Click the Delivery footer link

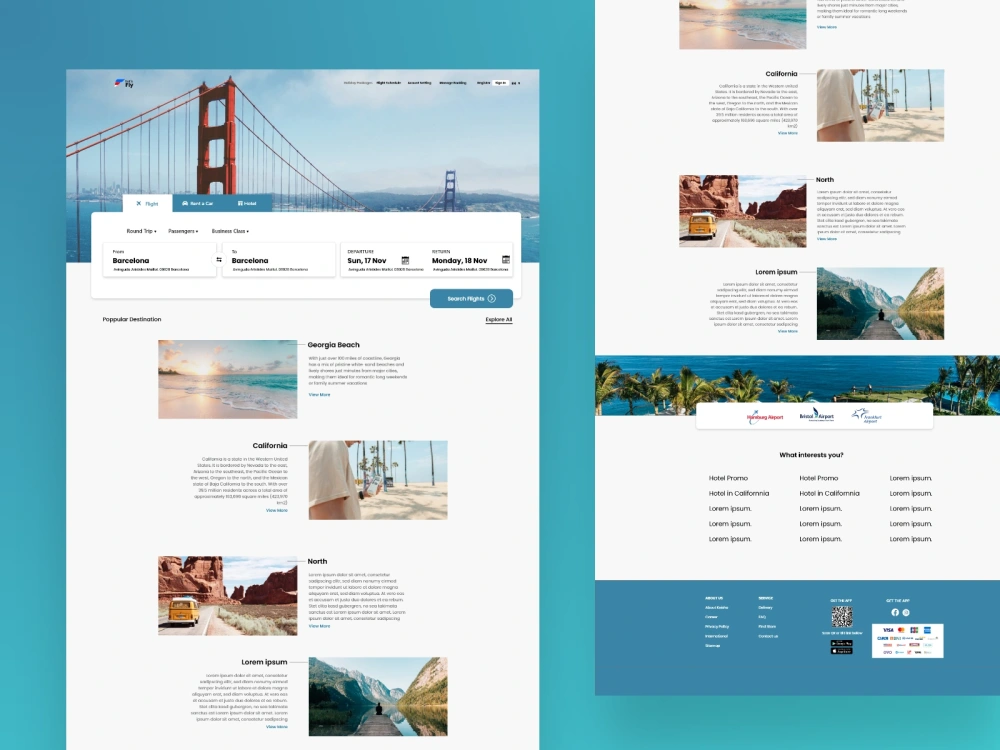765,607
